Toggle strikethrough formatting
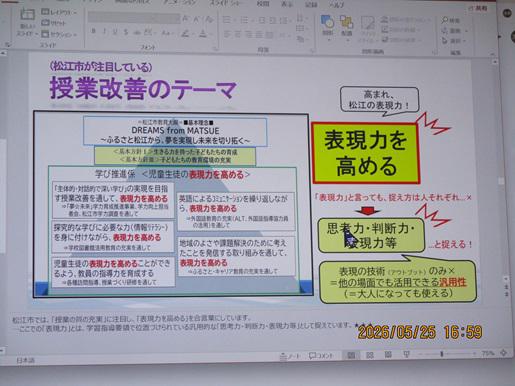 (137, 33)
